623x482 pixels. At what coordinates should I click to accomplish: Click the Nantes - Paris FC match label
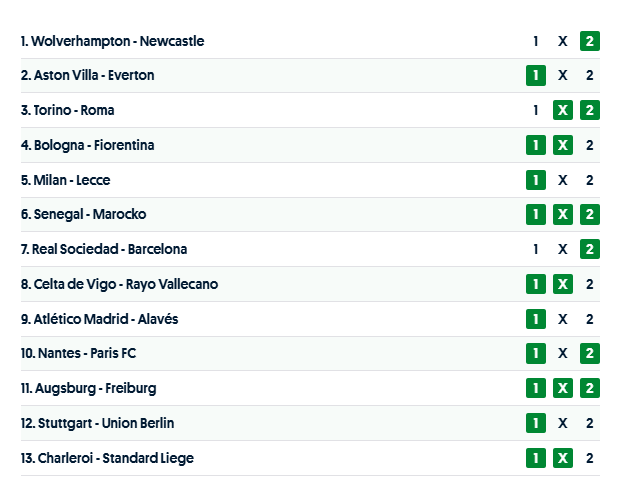coord(87,353)
